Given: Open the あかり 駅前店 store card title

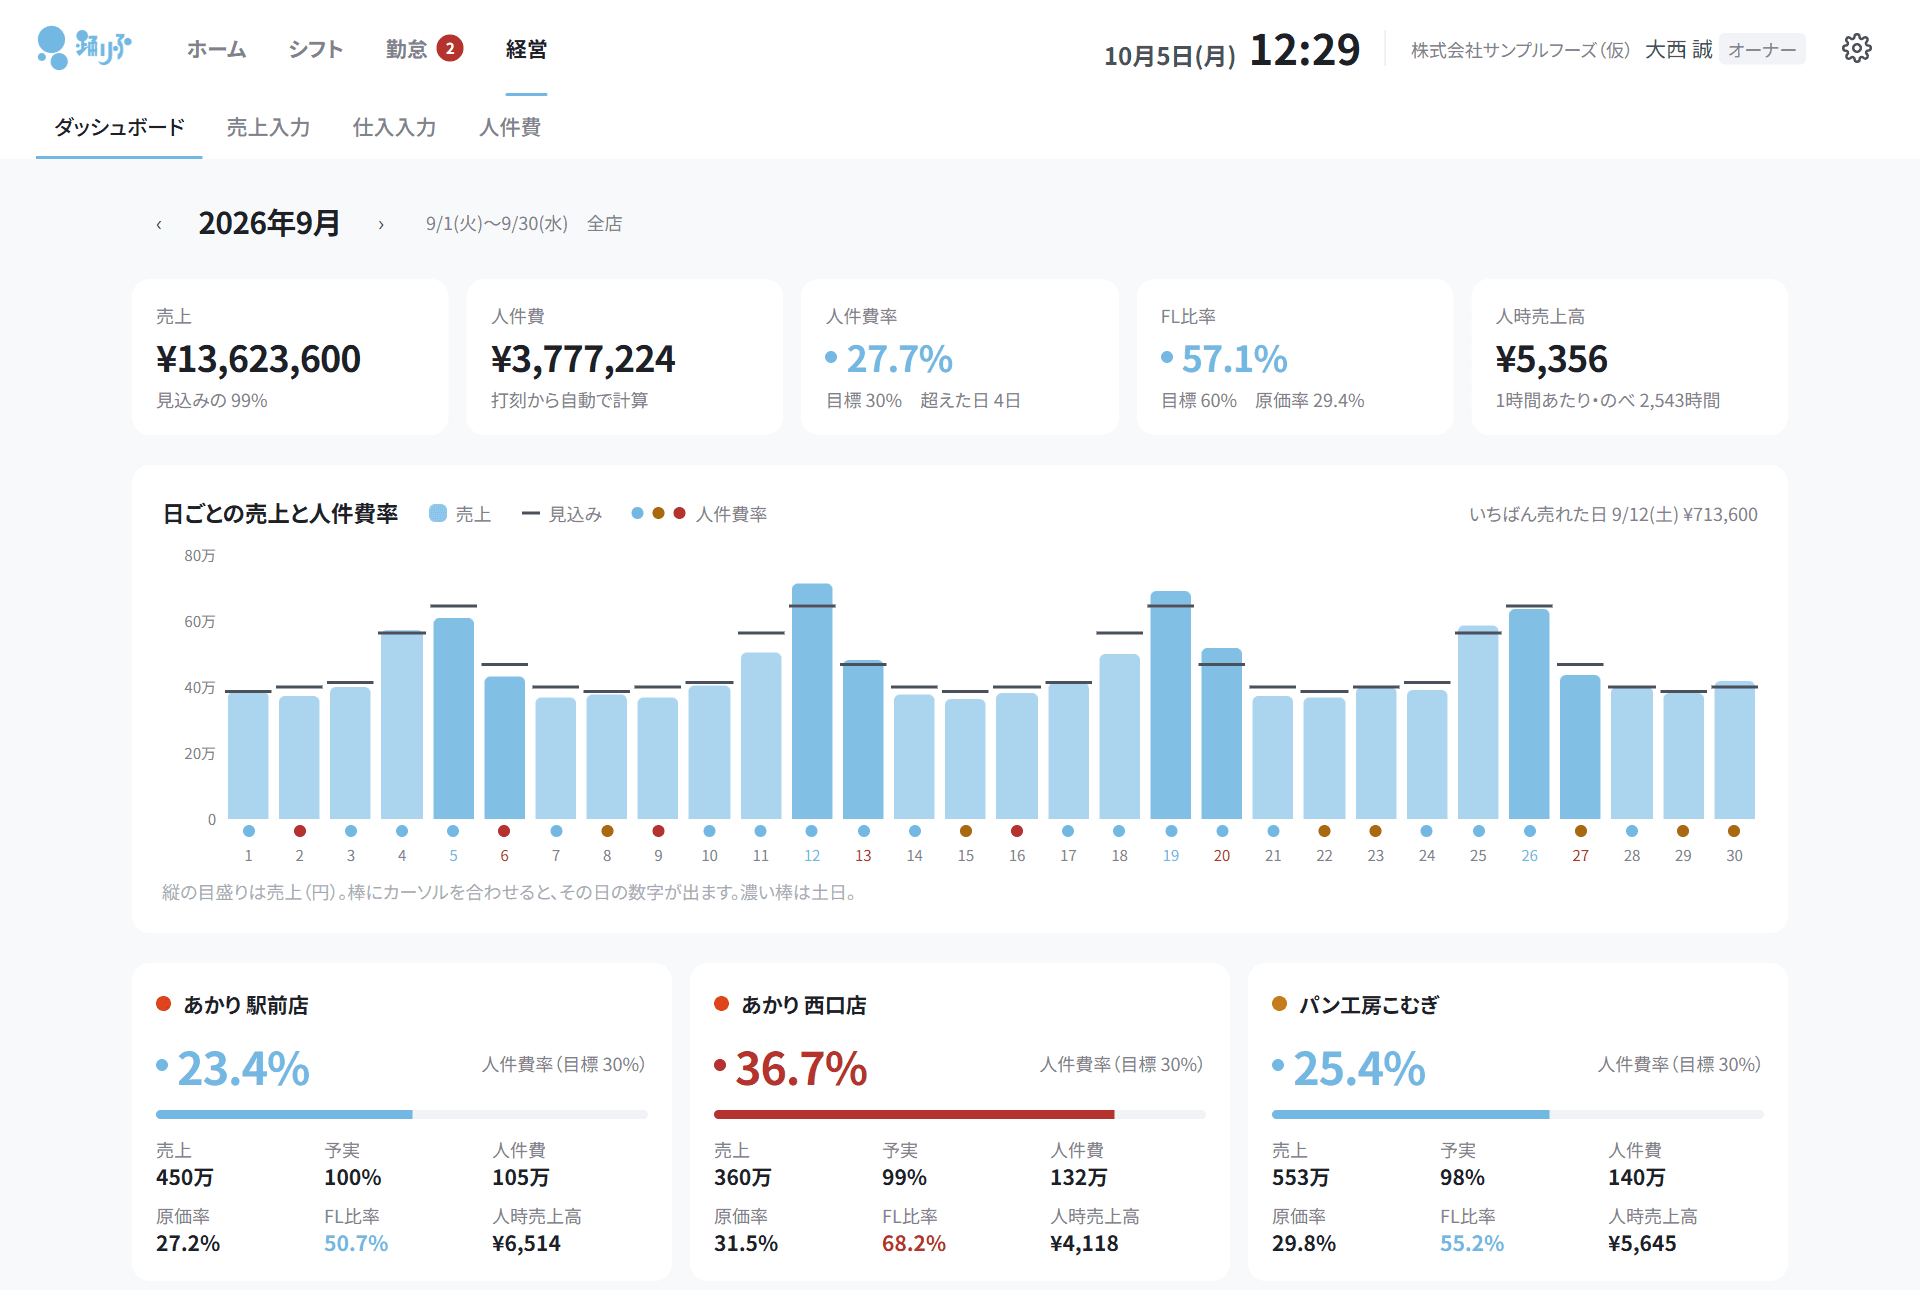Looking at the screenshot, I should [246, 1005].
